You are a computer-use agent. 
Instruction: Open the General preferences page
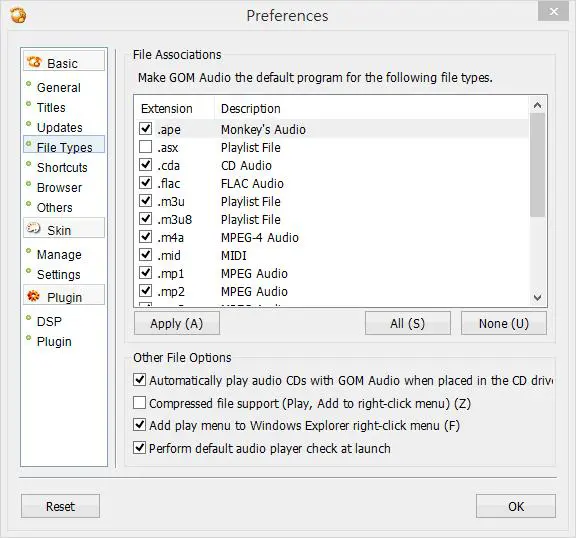[x=59, y=87]
